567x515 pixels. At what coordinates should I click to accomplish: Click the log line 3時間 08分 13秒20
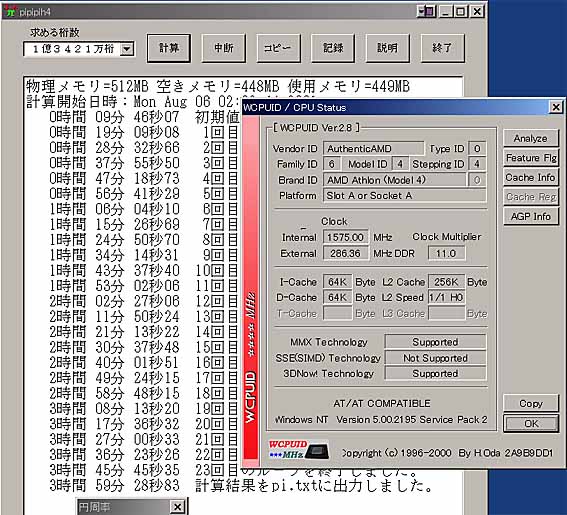click(114, 409)
